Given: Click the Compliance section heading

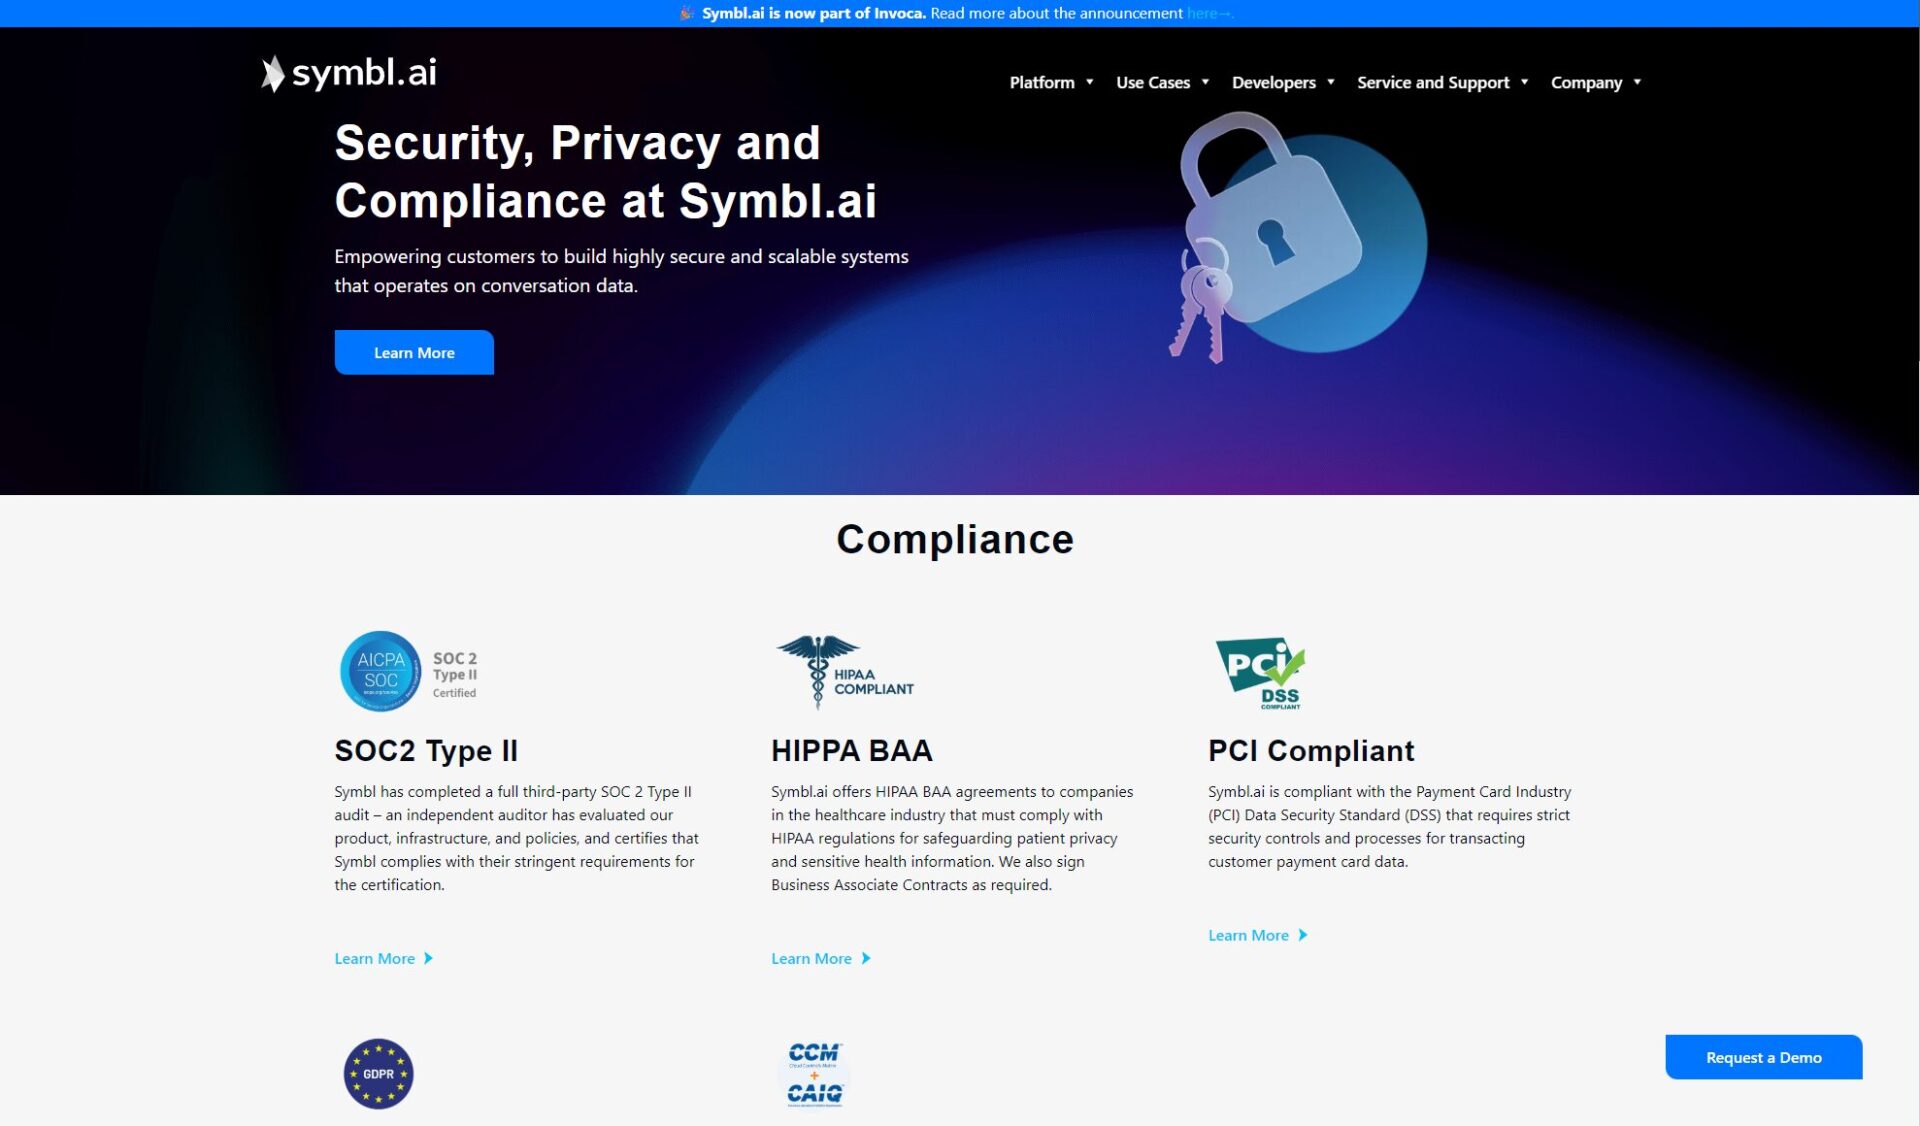Looking at the screenshot, I should click(955, 540).
